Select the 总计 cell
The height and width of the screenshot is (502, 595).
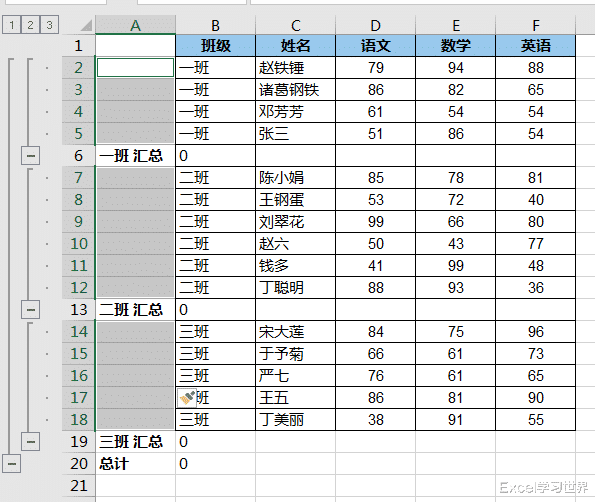(x=135, y=464)
